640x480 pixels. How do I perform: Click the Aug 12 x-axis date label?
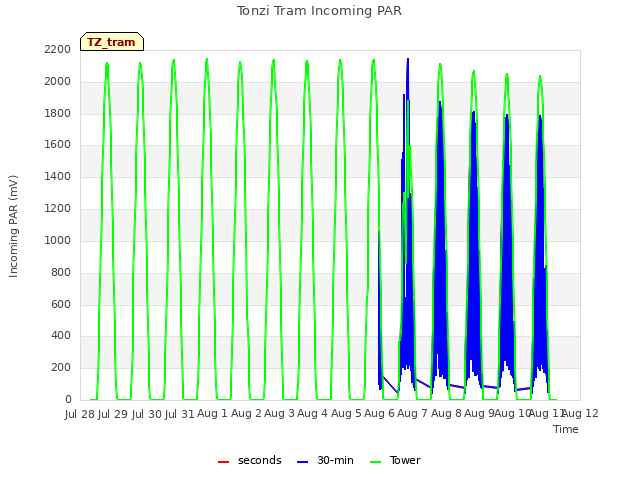pos(580,413)
